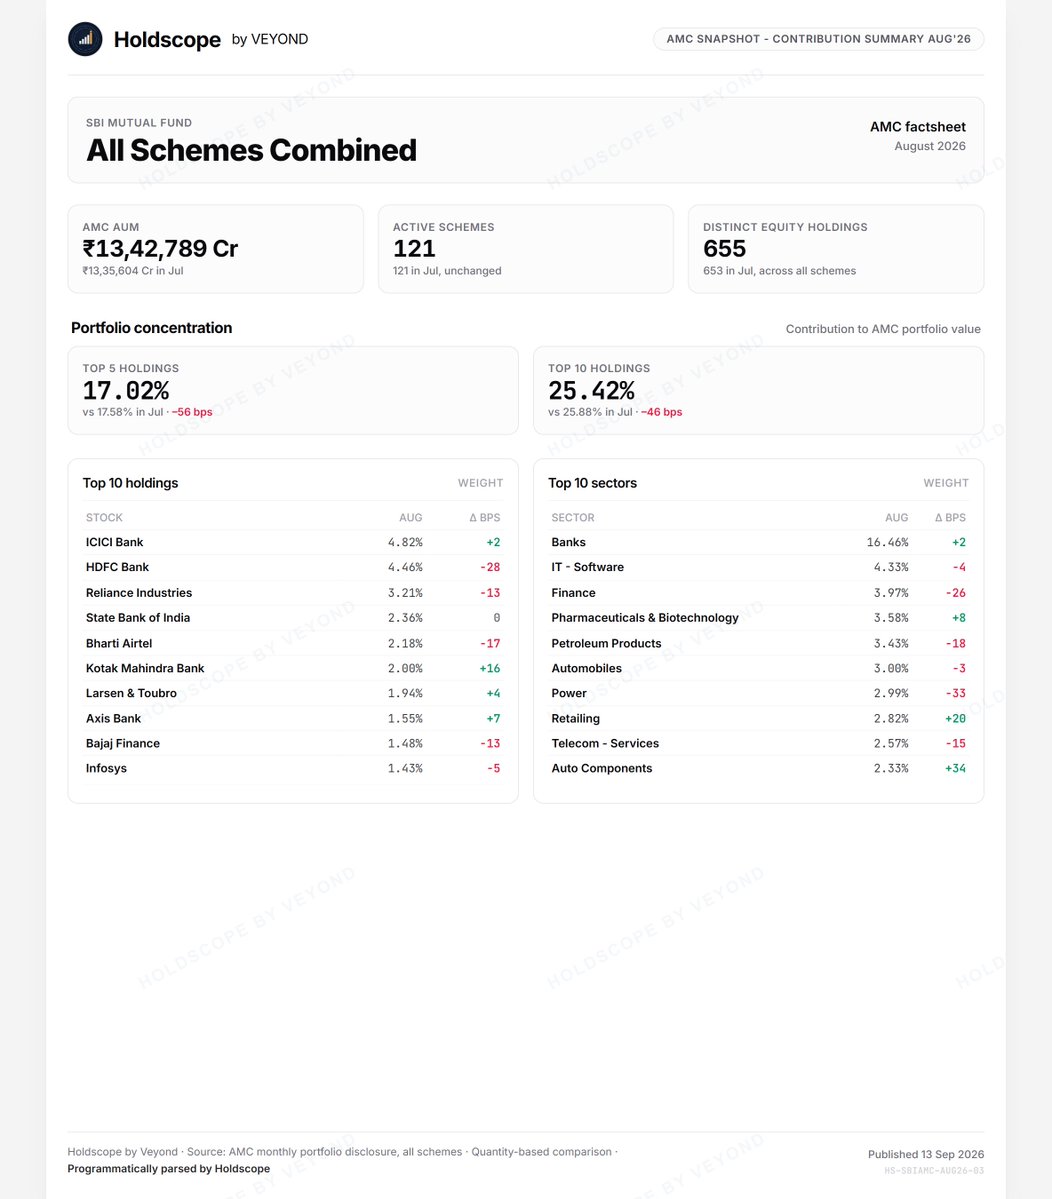
Task: Click the '−56 bps' change indicator
Action: 192,412
